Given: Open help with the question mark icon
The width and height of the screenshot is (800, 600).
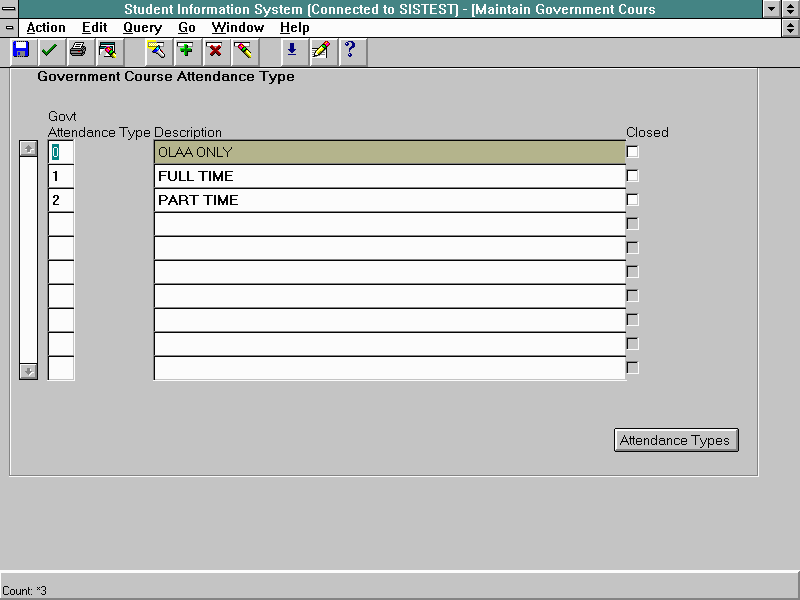Looking at the screenshot, I should [349, 50].
